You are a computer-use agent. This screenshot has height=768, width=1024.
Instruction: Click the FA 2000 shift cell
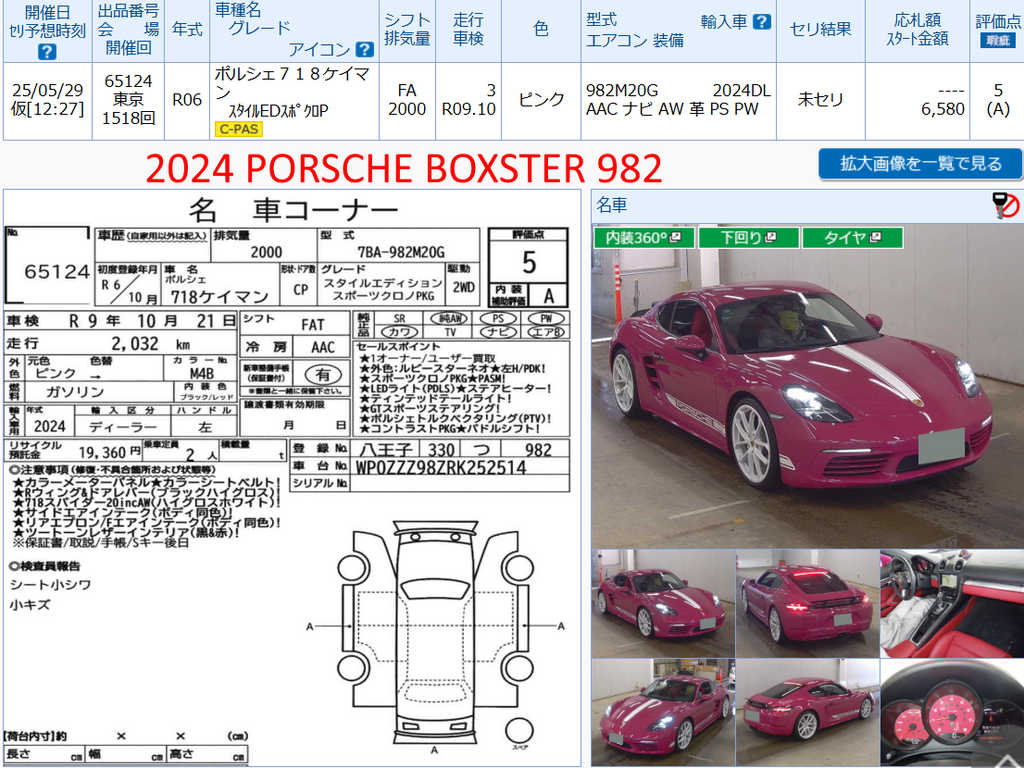407,100
